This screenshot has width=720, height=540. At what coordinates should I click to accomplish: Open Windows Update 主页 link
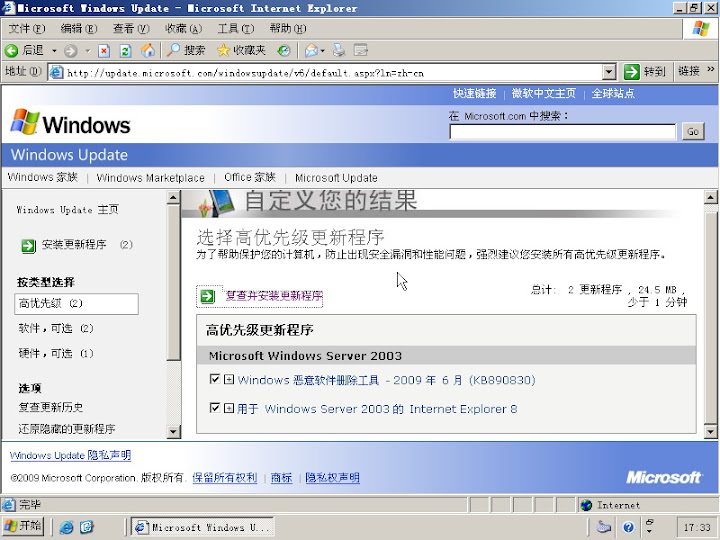68,210
